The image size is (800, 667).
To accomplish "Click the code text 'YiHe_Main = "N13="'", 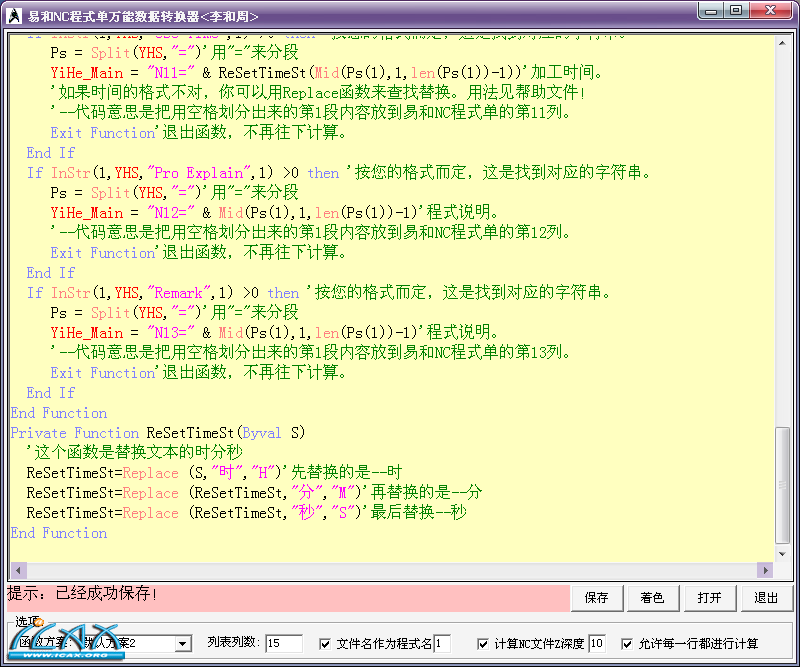I will (x=122, y=333).
